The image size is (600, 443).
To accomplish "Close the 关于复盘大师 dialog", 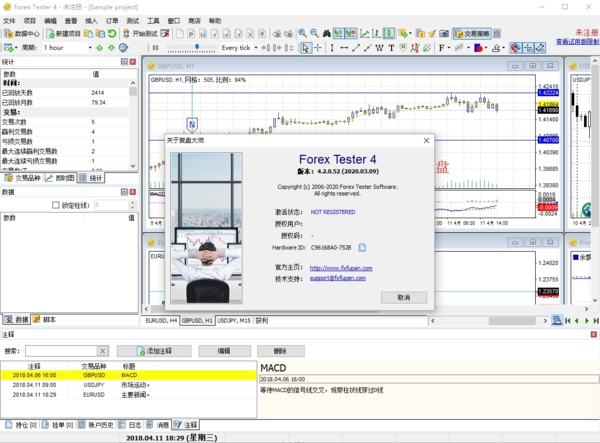I will pos(427,141).
